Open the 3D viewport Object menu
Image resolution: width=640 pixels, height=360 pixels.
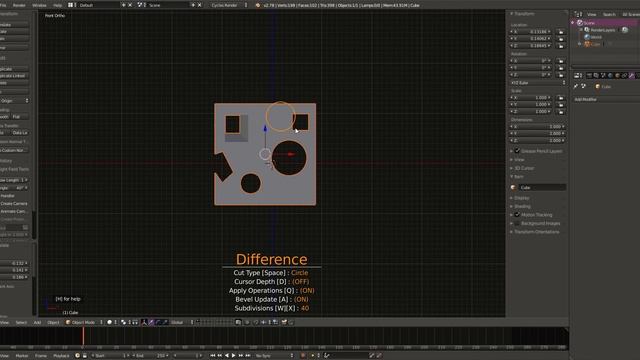coord(53,322)
